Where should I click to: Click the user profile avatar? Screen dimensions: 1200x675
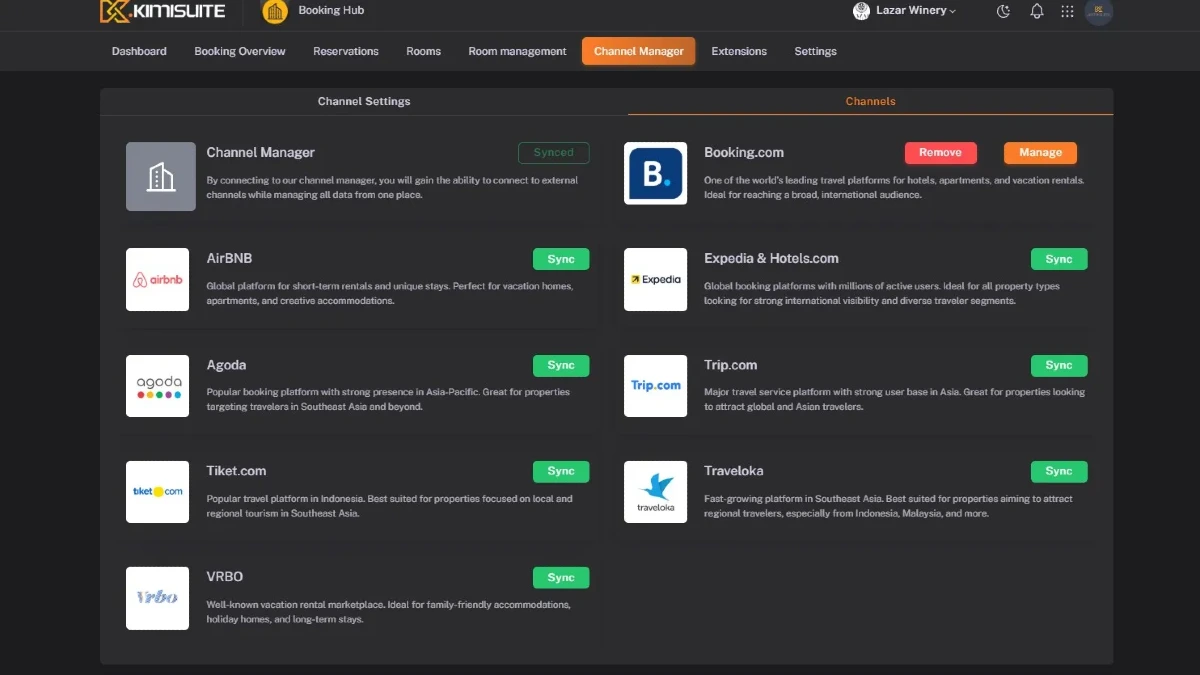(x=1098, y=11)
